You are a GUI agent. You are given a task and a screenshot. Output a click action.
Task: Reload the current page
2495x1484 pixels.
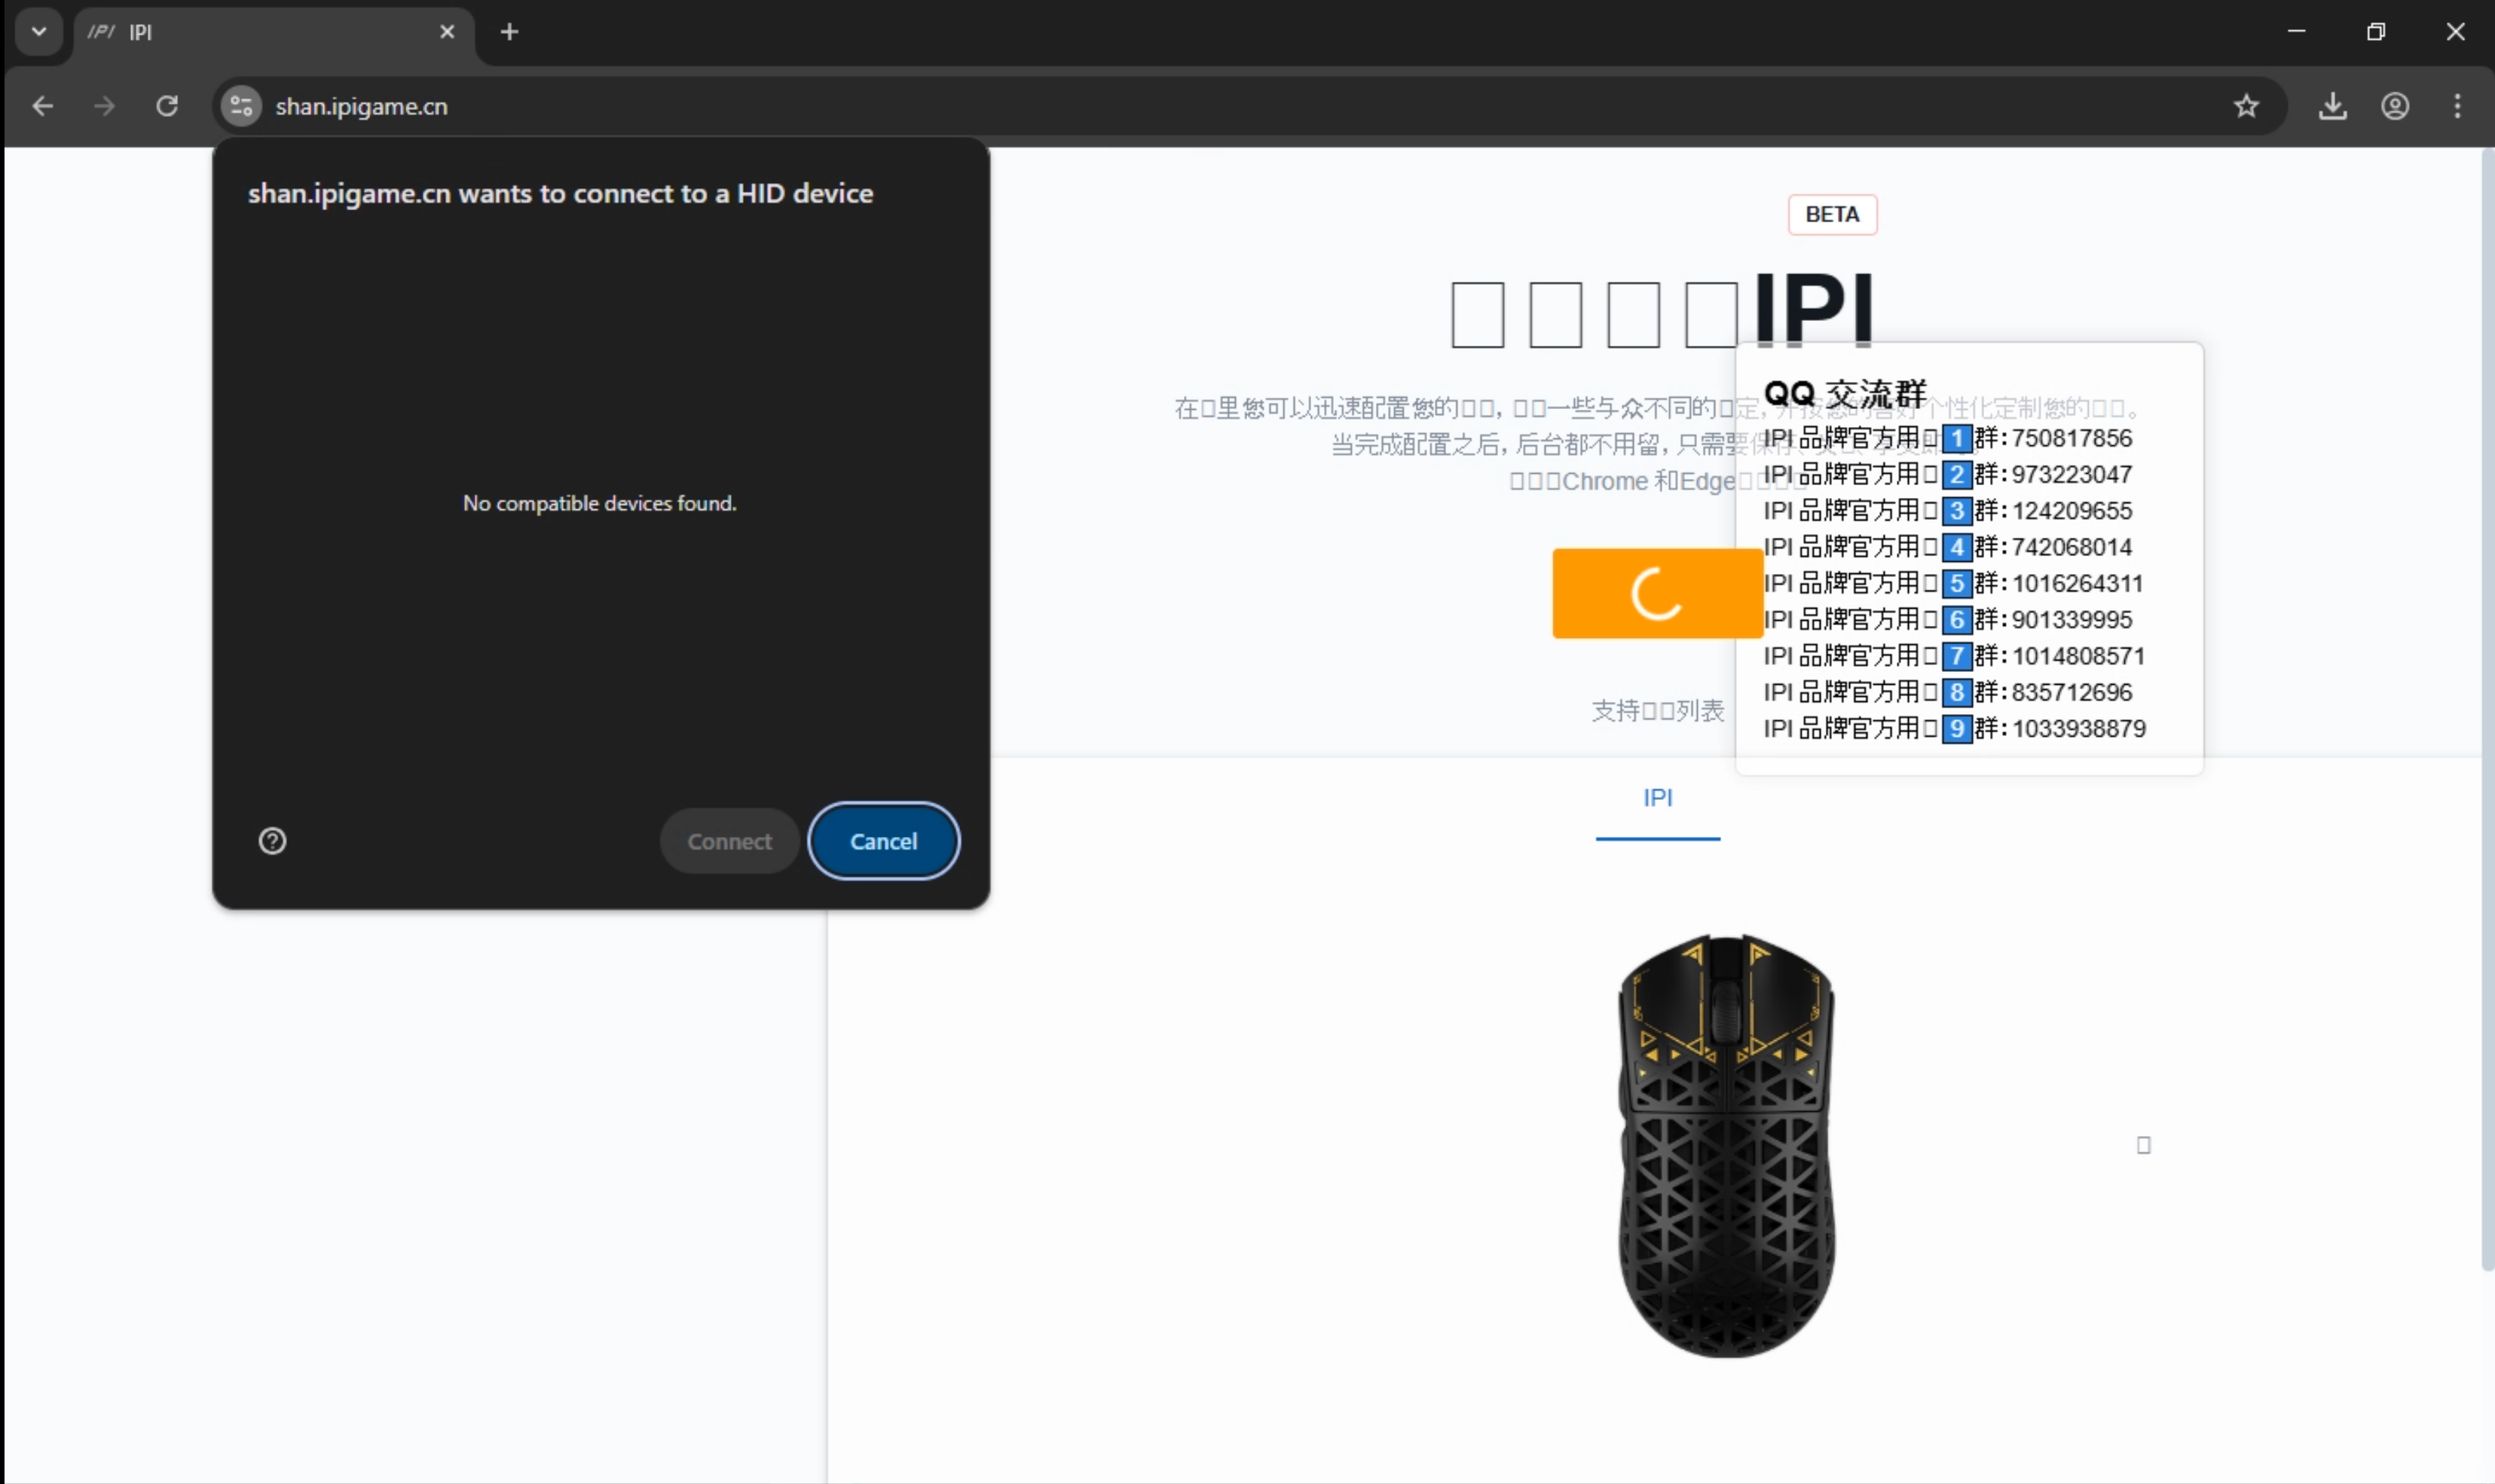coord(167,106)
